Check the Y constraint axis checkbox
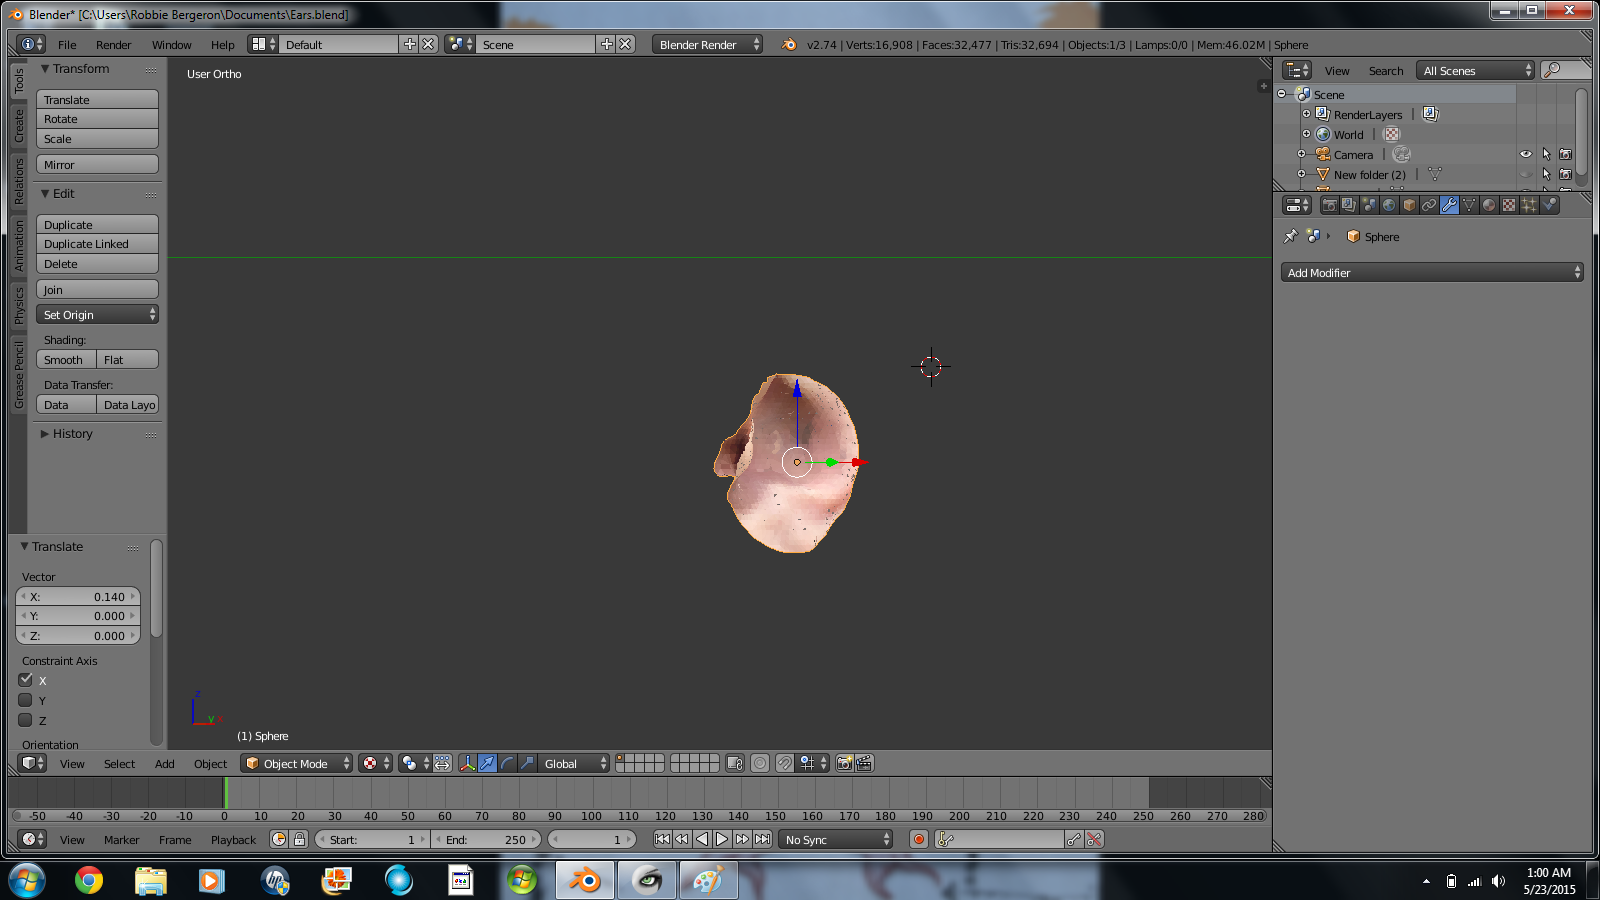Screen dimensions: 1600x900 coord(26,700)
